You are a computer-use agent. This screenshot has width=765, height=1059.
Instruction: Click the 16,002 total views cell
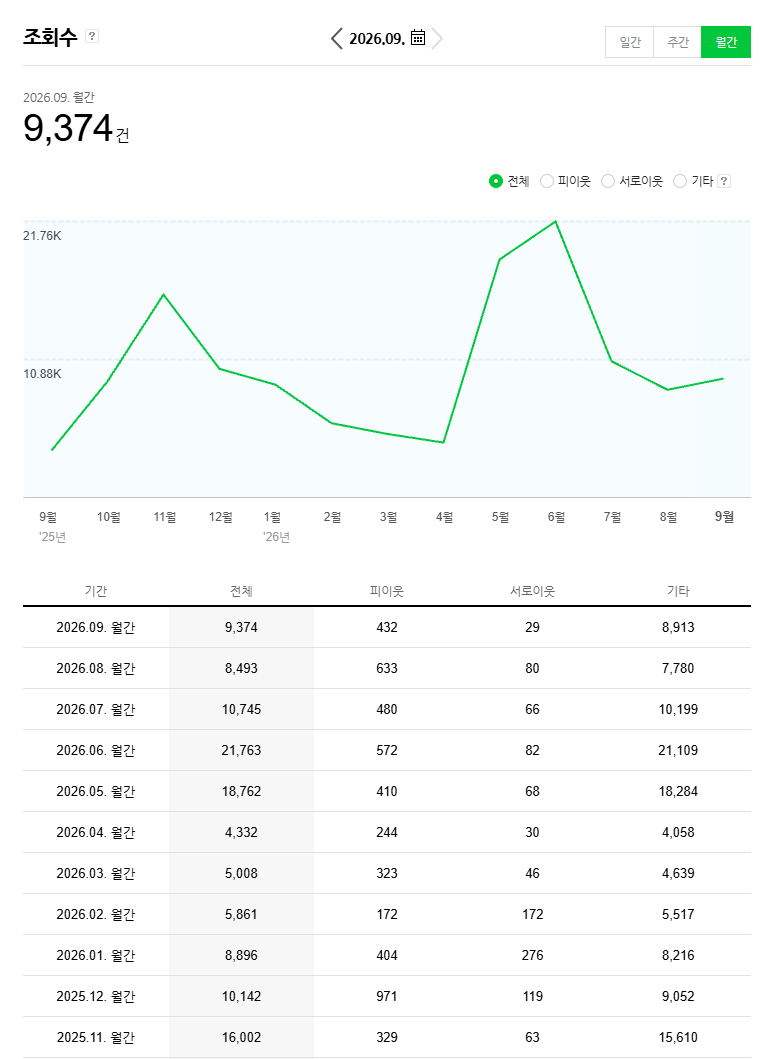pos(241,1037)
